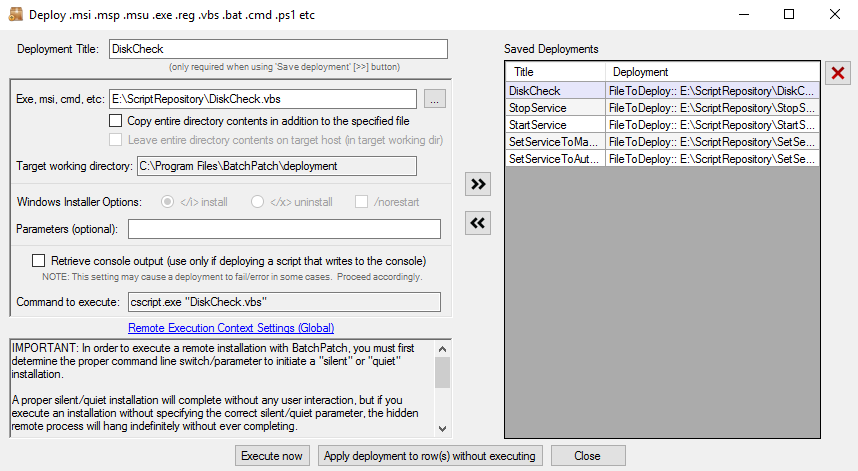Click the StartService FileToDeploy cell

click(712, 125)
